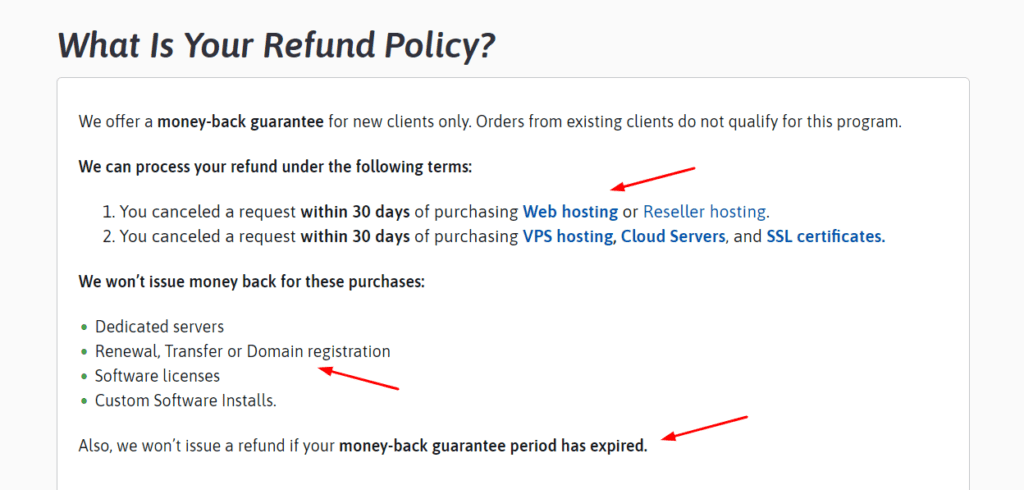1024x490 pixels.
Task: Click the green bullet before Renewal, Transfer
Action: pos(84,351)
